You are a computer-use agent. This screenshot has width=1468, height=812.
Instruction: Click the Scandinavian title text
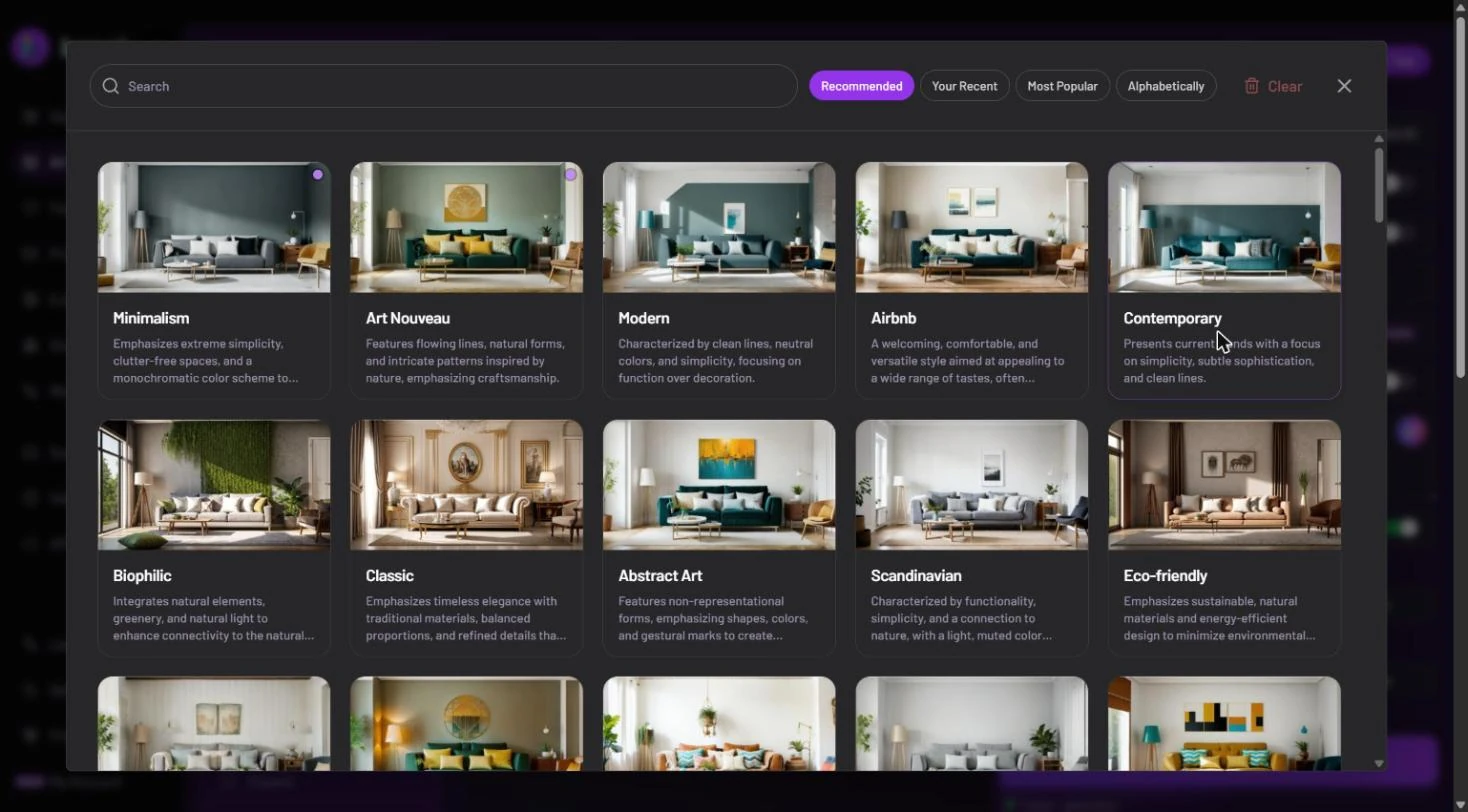pyautogui.click(x=916, y=576)
